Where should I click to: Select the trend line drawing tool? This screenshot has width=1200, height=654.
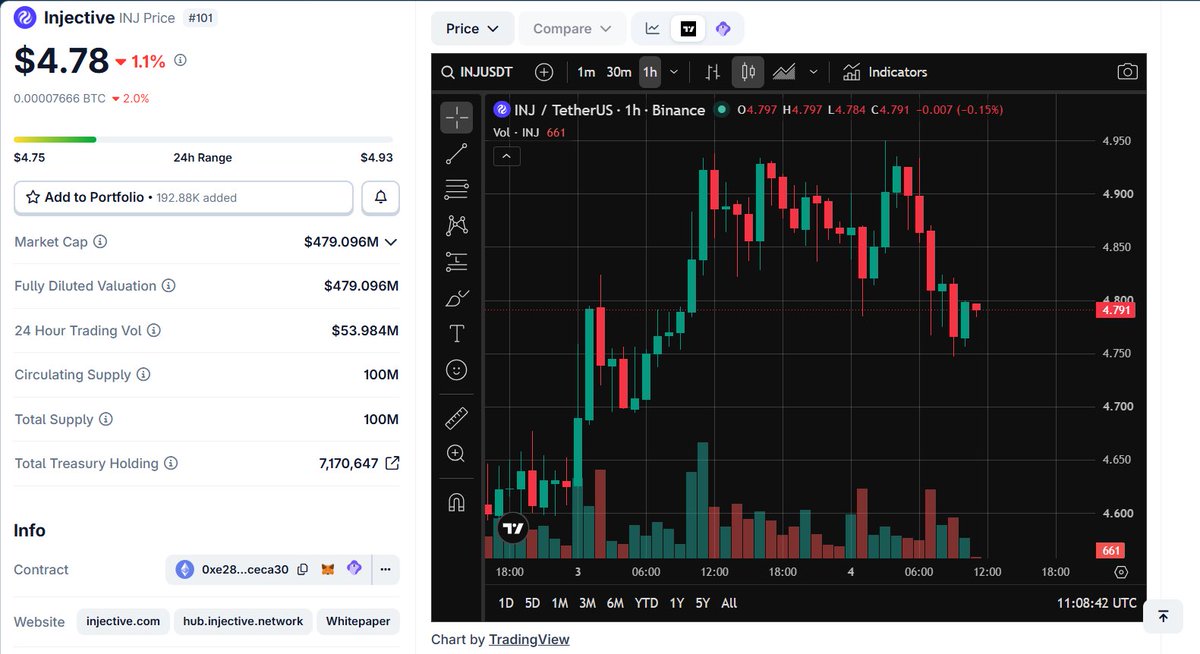pos(457,153)
